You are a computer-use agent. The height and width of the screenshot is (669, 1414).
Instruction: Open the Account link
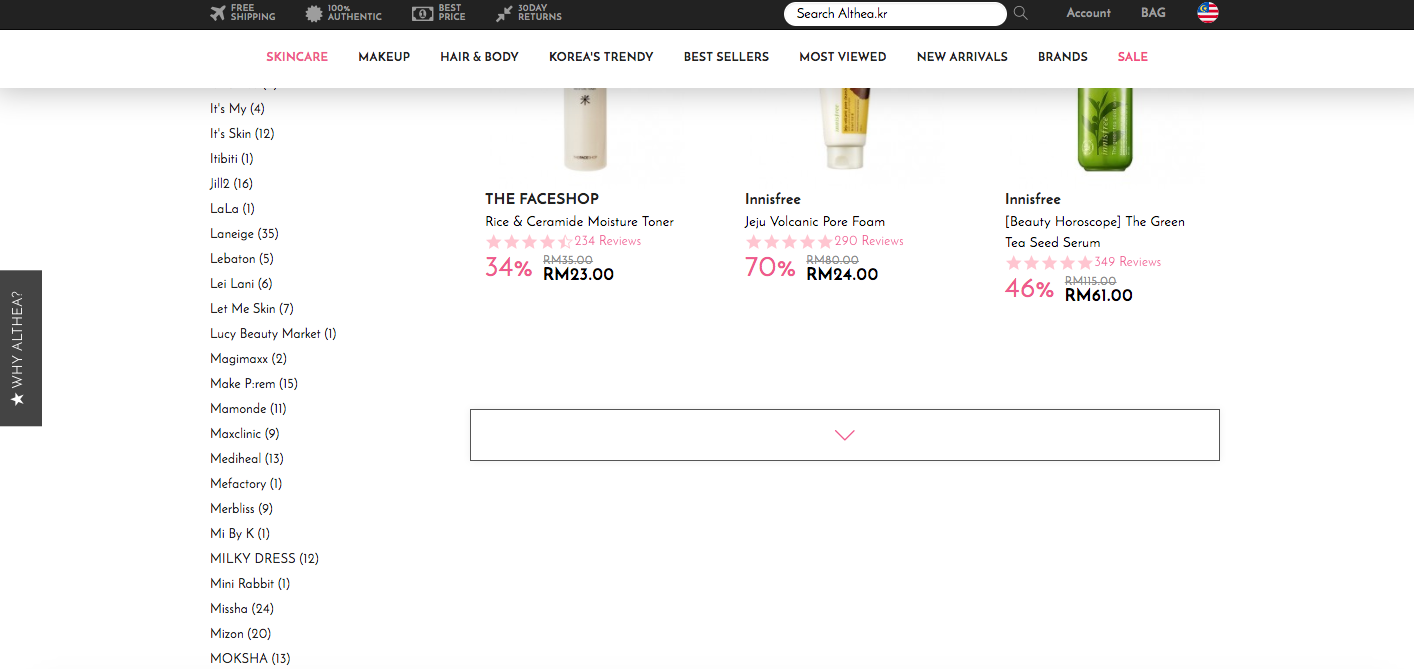1088,13
